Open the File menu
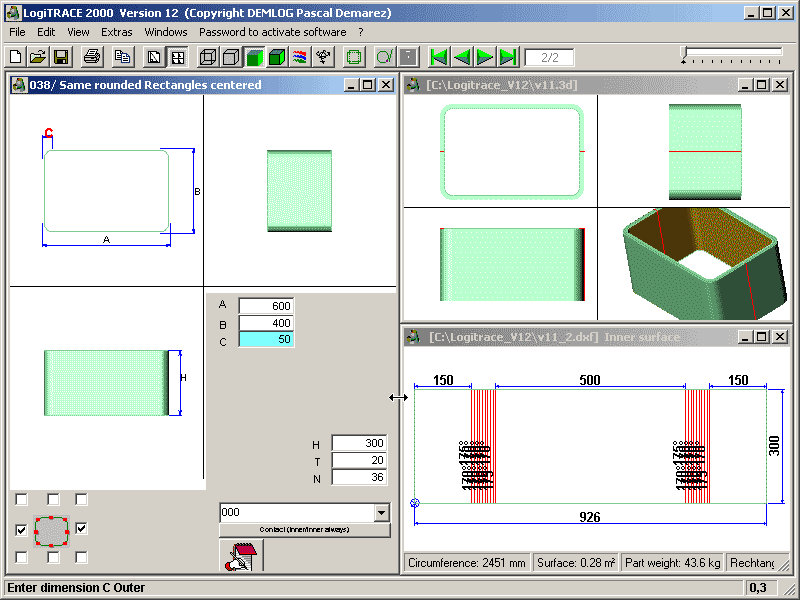The width and height of the screenshot is (800, 600). [17, 32]
